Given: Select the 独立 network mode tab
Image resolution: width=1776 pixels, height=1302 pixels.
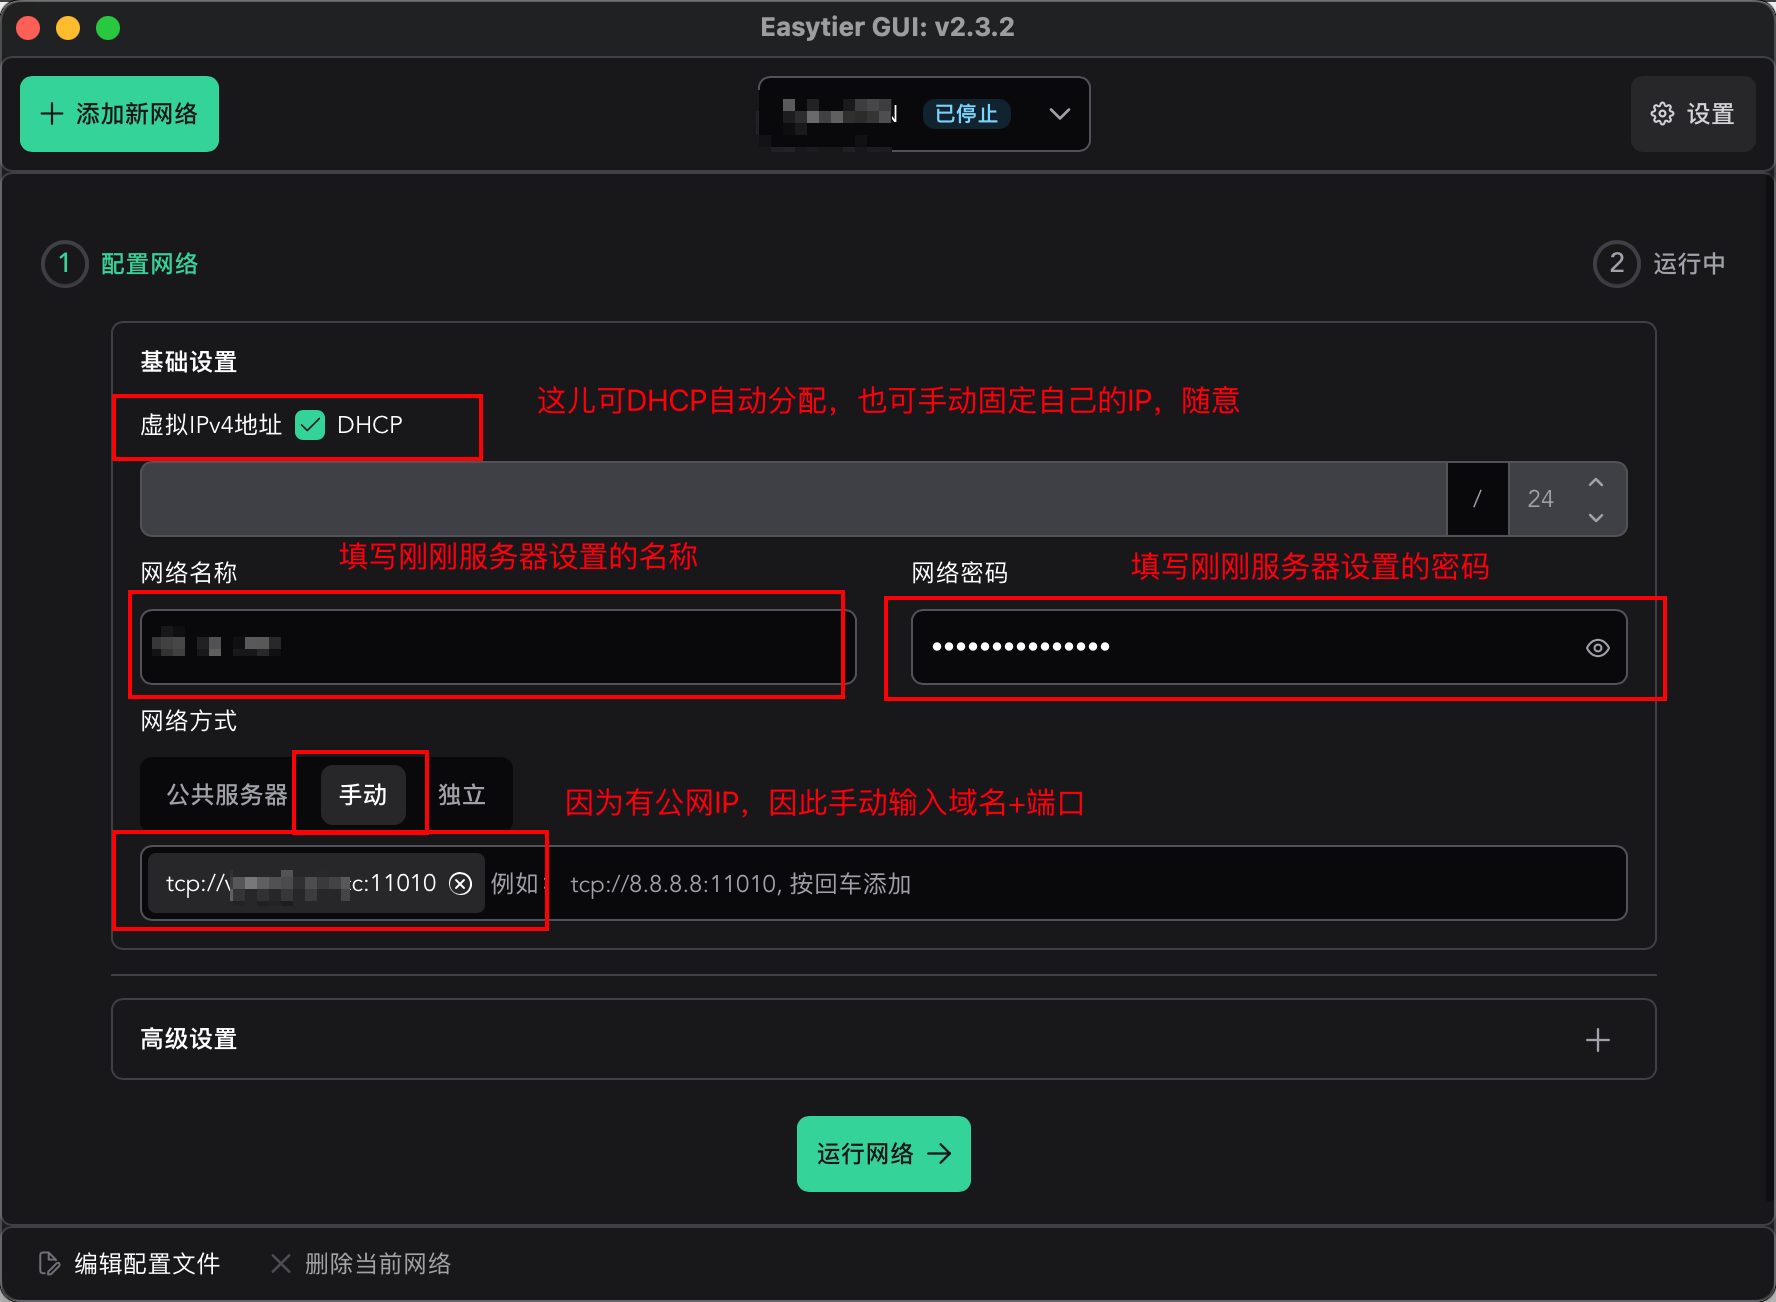Looking at the screenshot, I should (x=461, y=793).
